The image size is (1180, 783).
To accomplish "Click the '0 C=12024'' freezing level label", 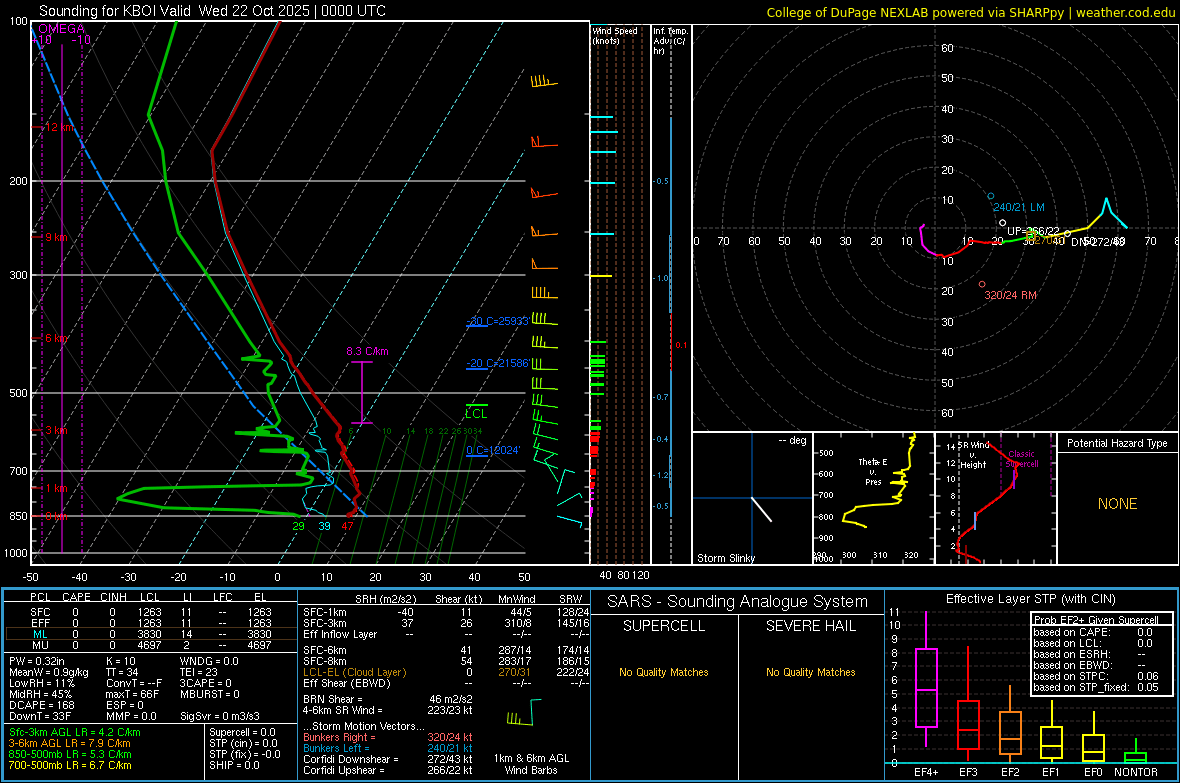I will click(493, 450).
